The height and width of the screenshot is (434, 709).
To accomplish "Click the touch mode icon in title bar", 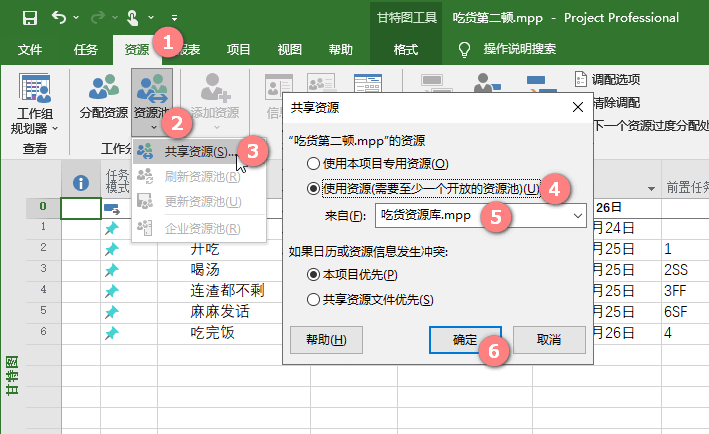I will (x=132, y=18).
